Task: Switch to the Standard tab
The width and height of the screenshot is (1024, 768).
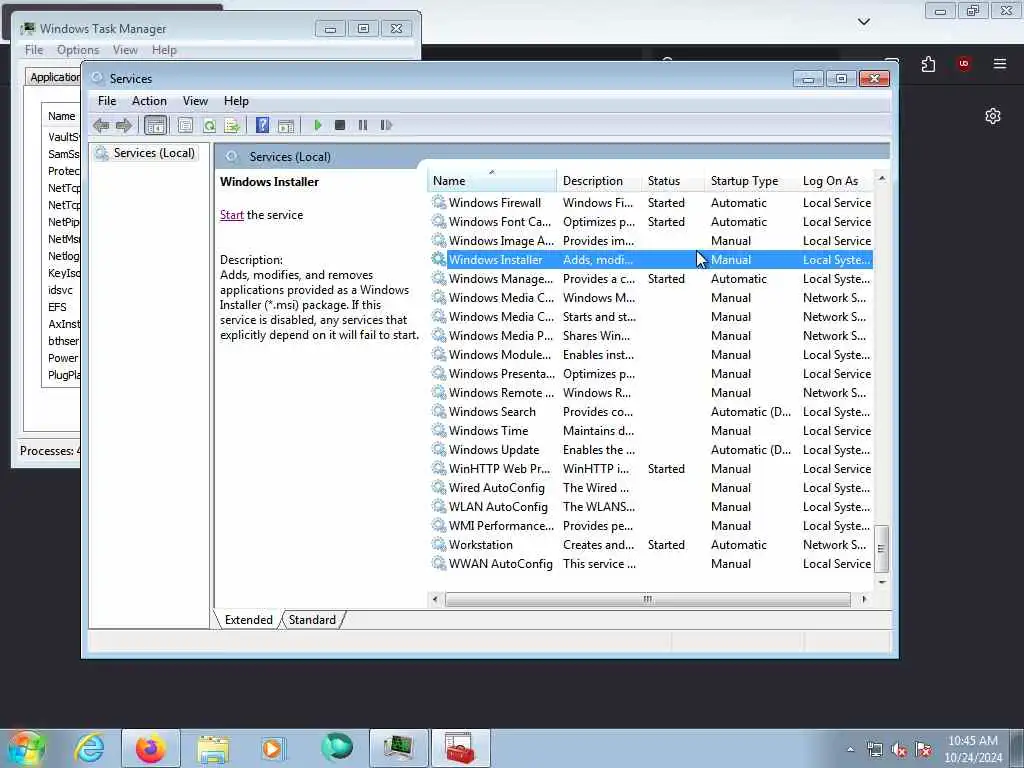Action: point(312,620)
